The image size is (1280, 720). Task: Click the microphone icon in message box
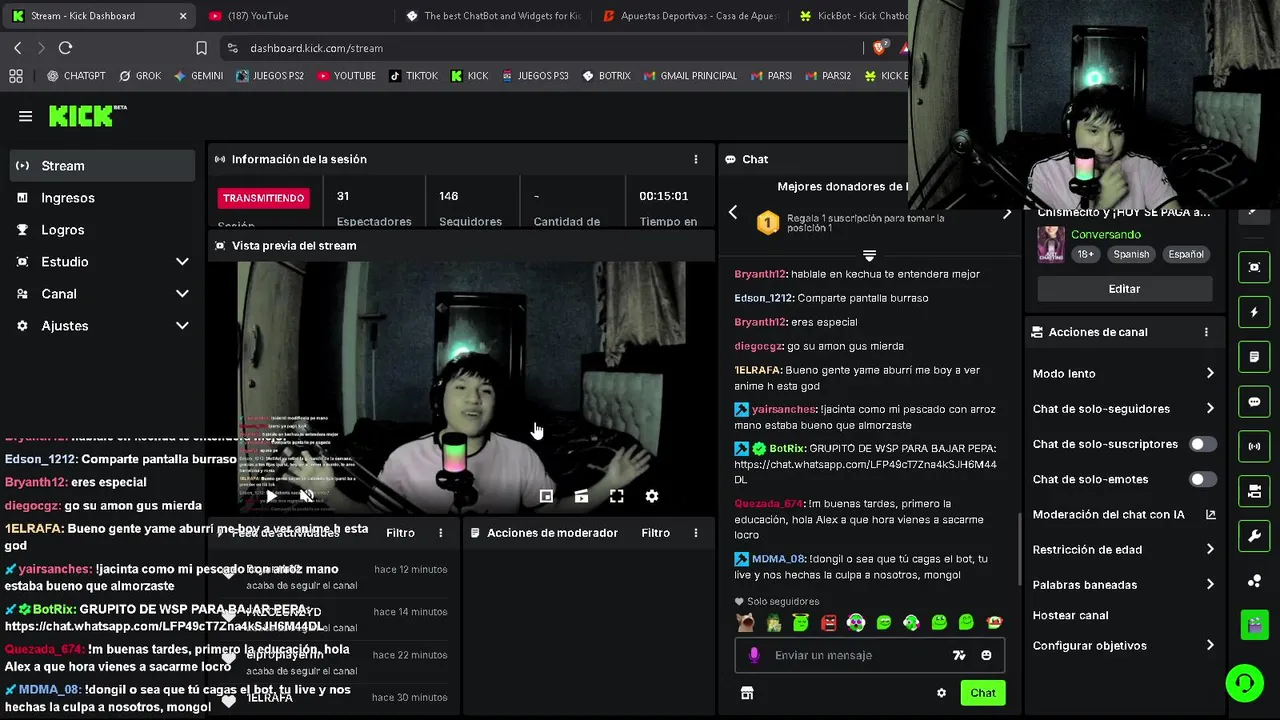754,655
